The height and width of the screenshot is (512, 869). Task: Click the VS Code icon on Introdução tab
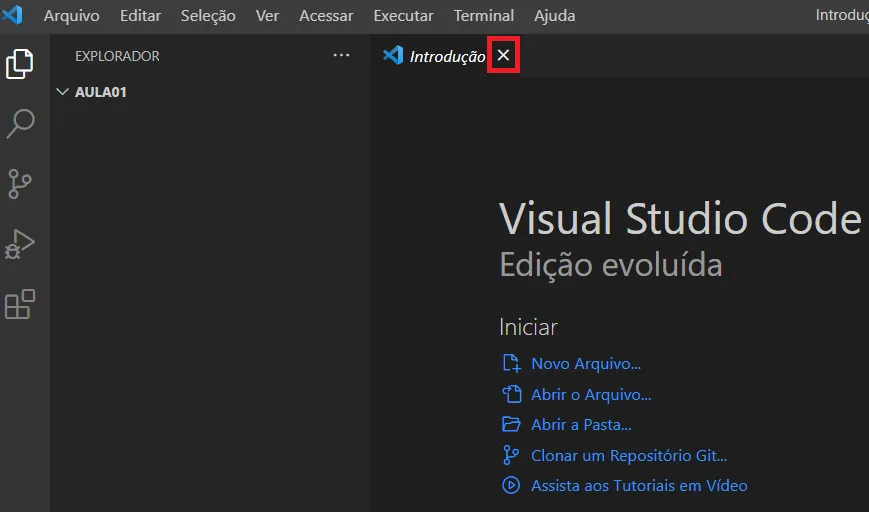[x=393, y=55]
